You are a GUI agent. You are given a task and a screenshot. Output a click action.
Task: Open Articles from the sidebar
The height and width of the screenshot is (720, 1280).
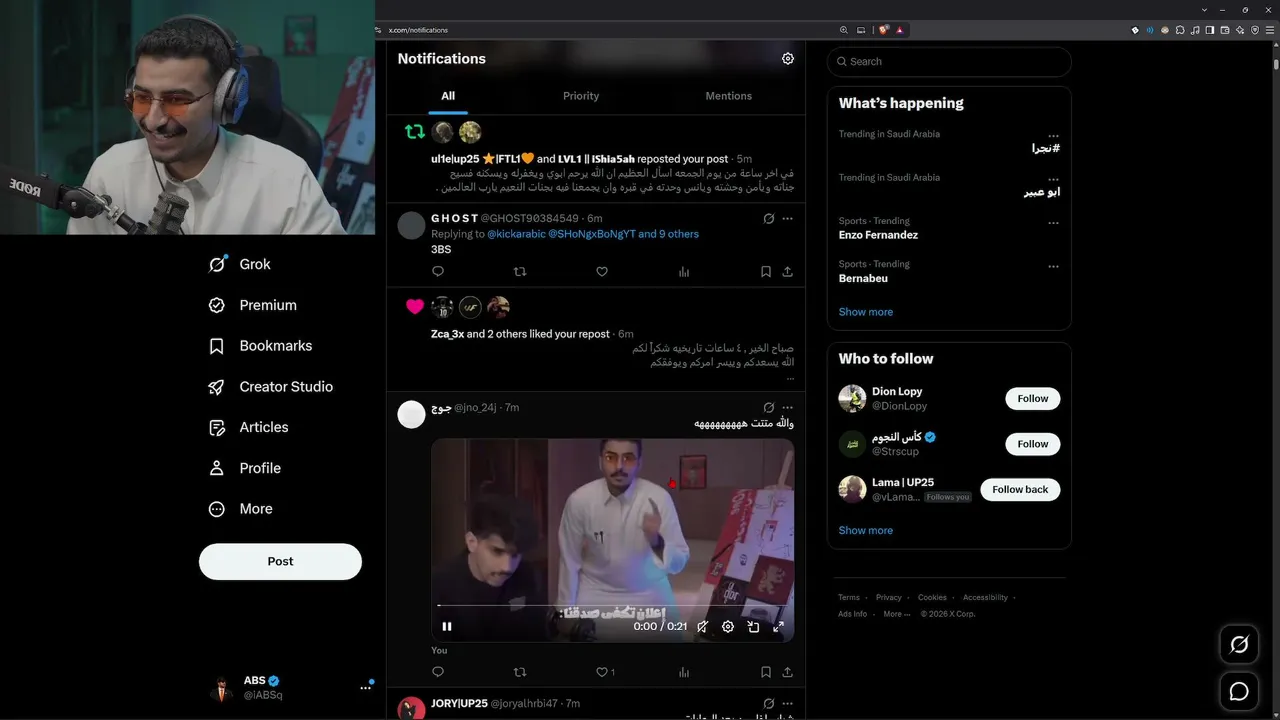pos(248,428)
